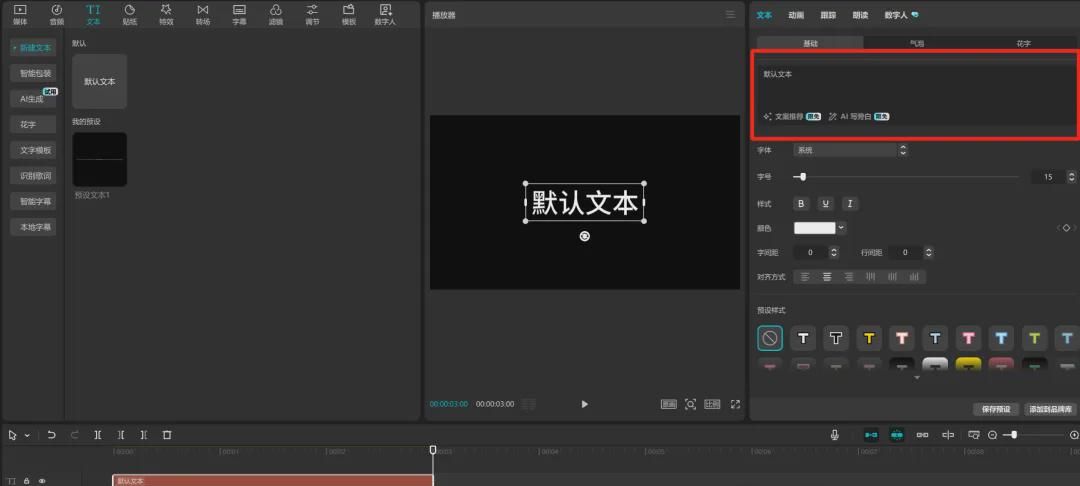Toggle auto-snap icon in timeline toolbar
1080x486 pixels.
pyautogui.click(x=896, y=435)
